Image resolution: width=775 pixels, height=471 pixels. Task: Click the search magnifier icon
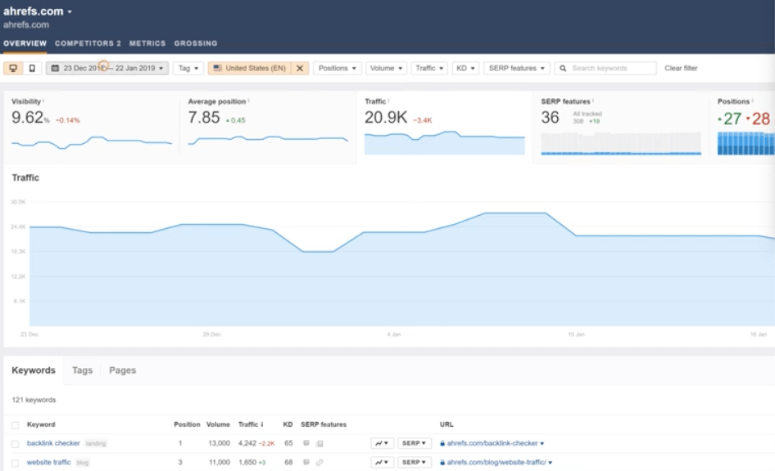click(x=562, y=68)
